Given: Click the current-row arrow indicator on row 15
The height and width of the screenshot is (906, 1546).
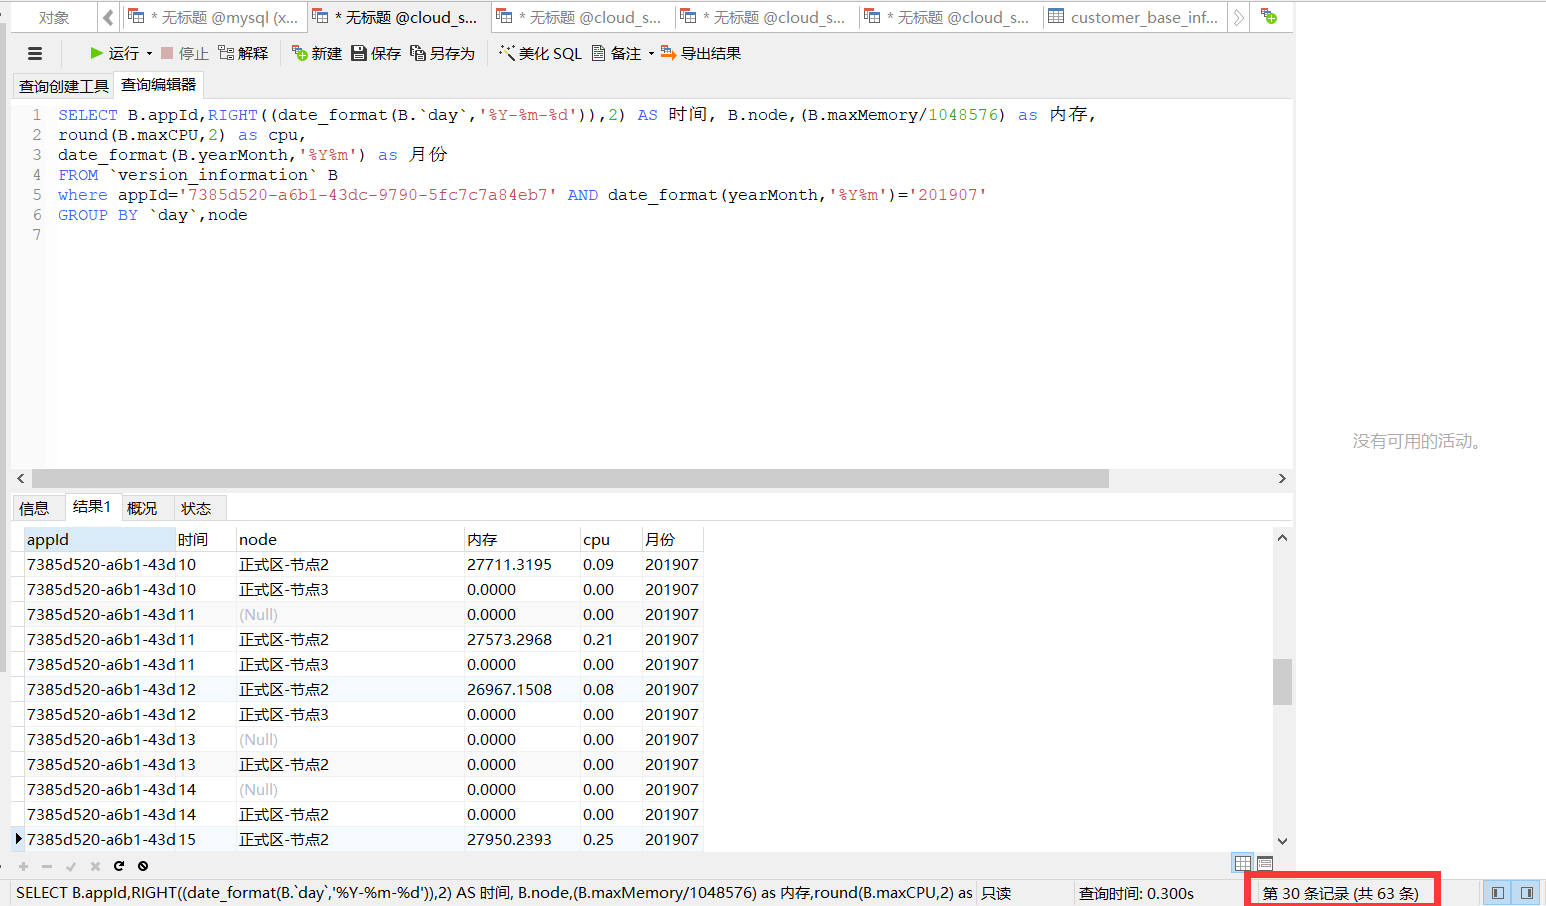Looking at the screenshot, I should 18,839.
